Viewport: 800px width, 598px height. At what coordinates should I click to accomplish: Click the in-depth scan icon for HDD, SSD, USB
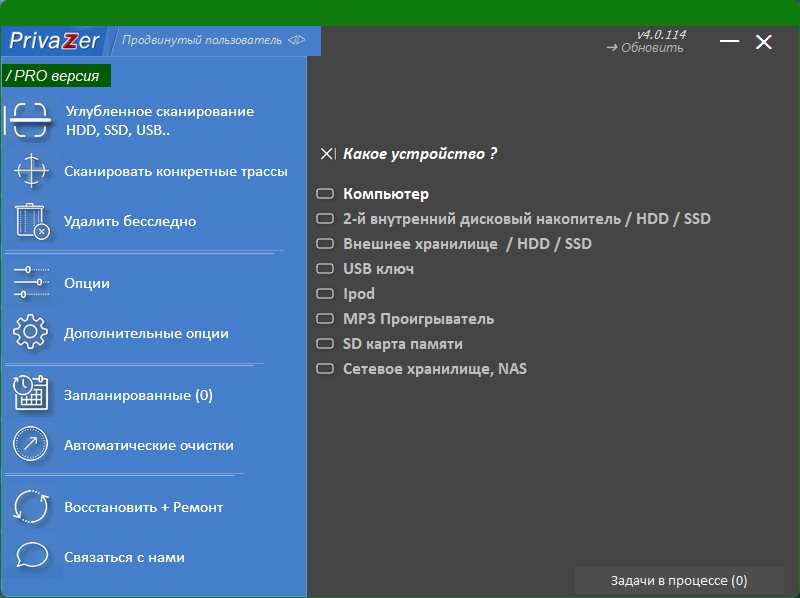click(x=31, y=121)
